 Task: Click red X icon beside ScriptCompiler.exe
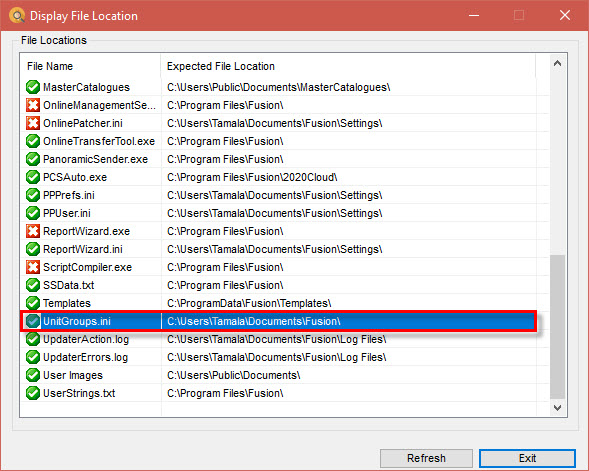(33, 267)
